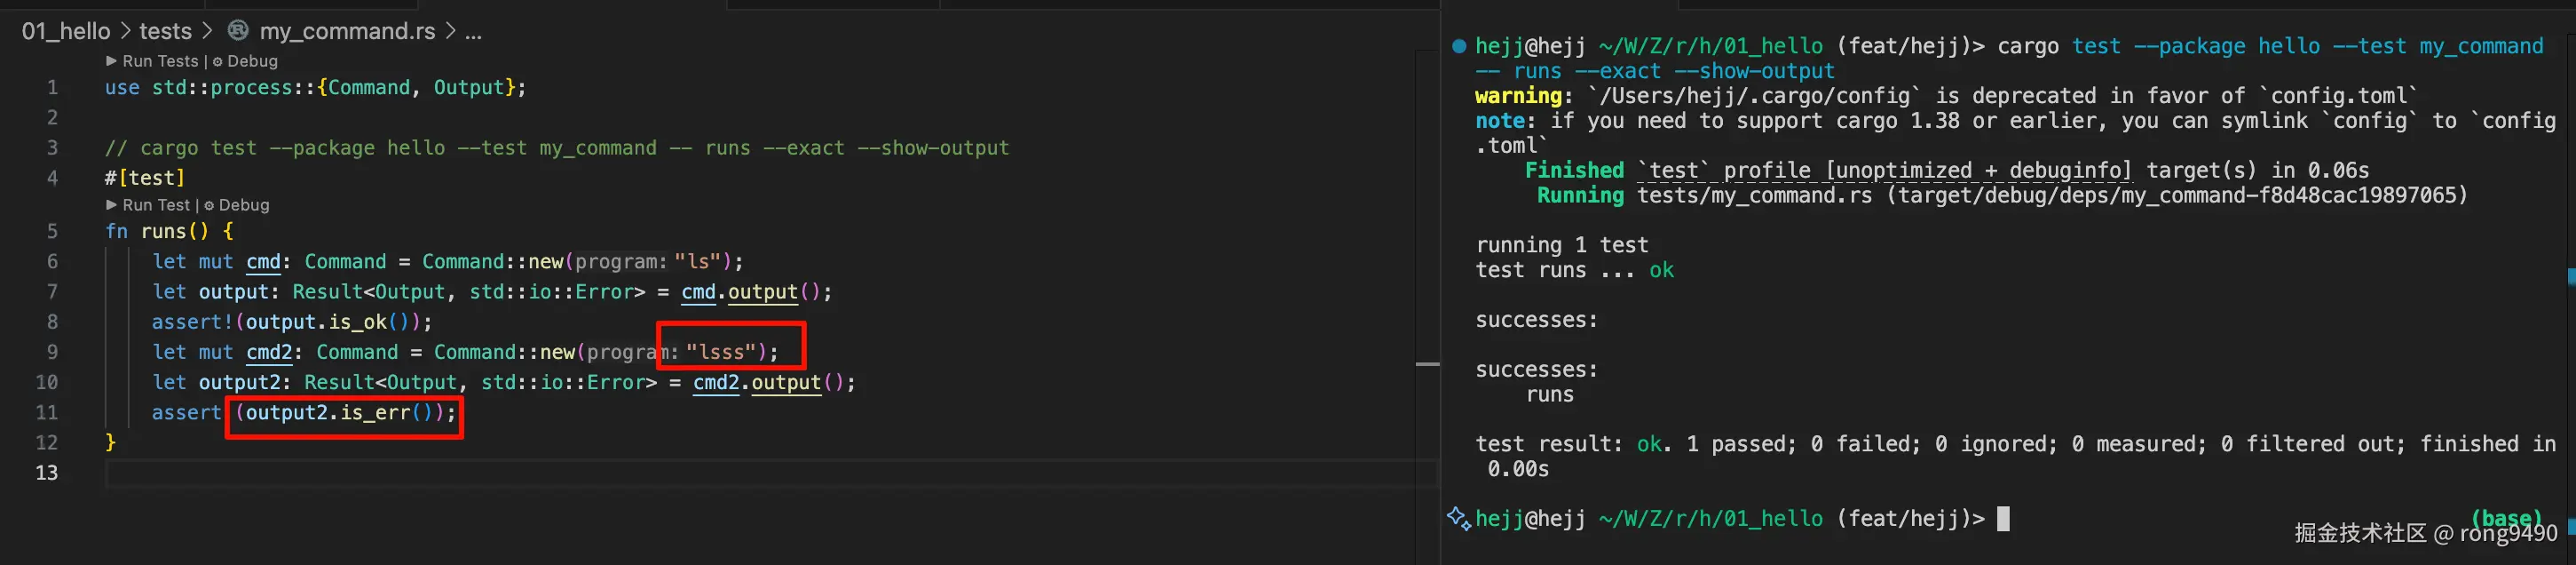Click the Debug lens above fn runs
2576x565 pixels.
[244, 205]
